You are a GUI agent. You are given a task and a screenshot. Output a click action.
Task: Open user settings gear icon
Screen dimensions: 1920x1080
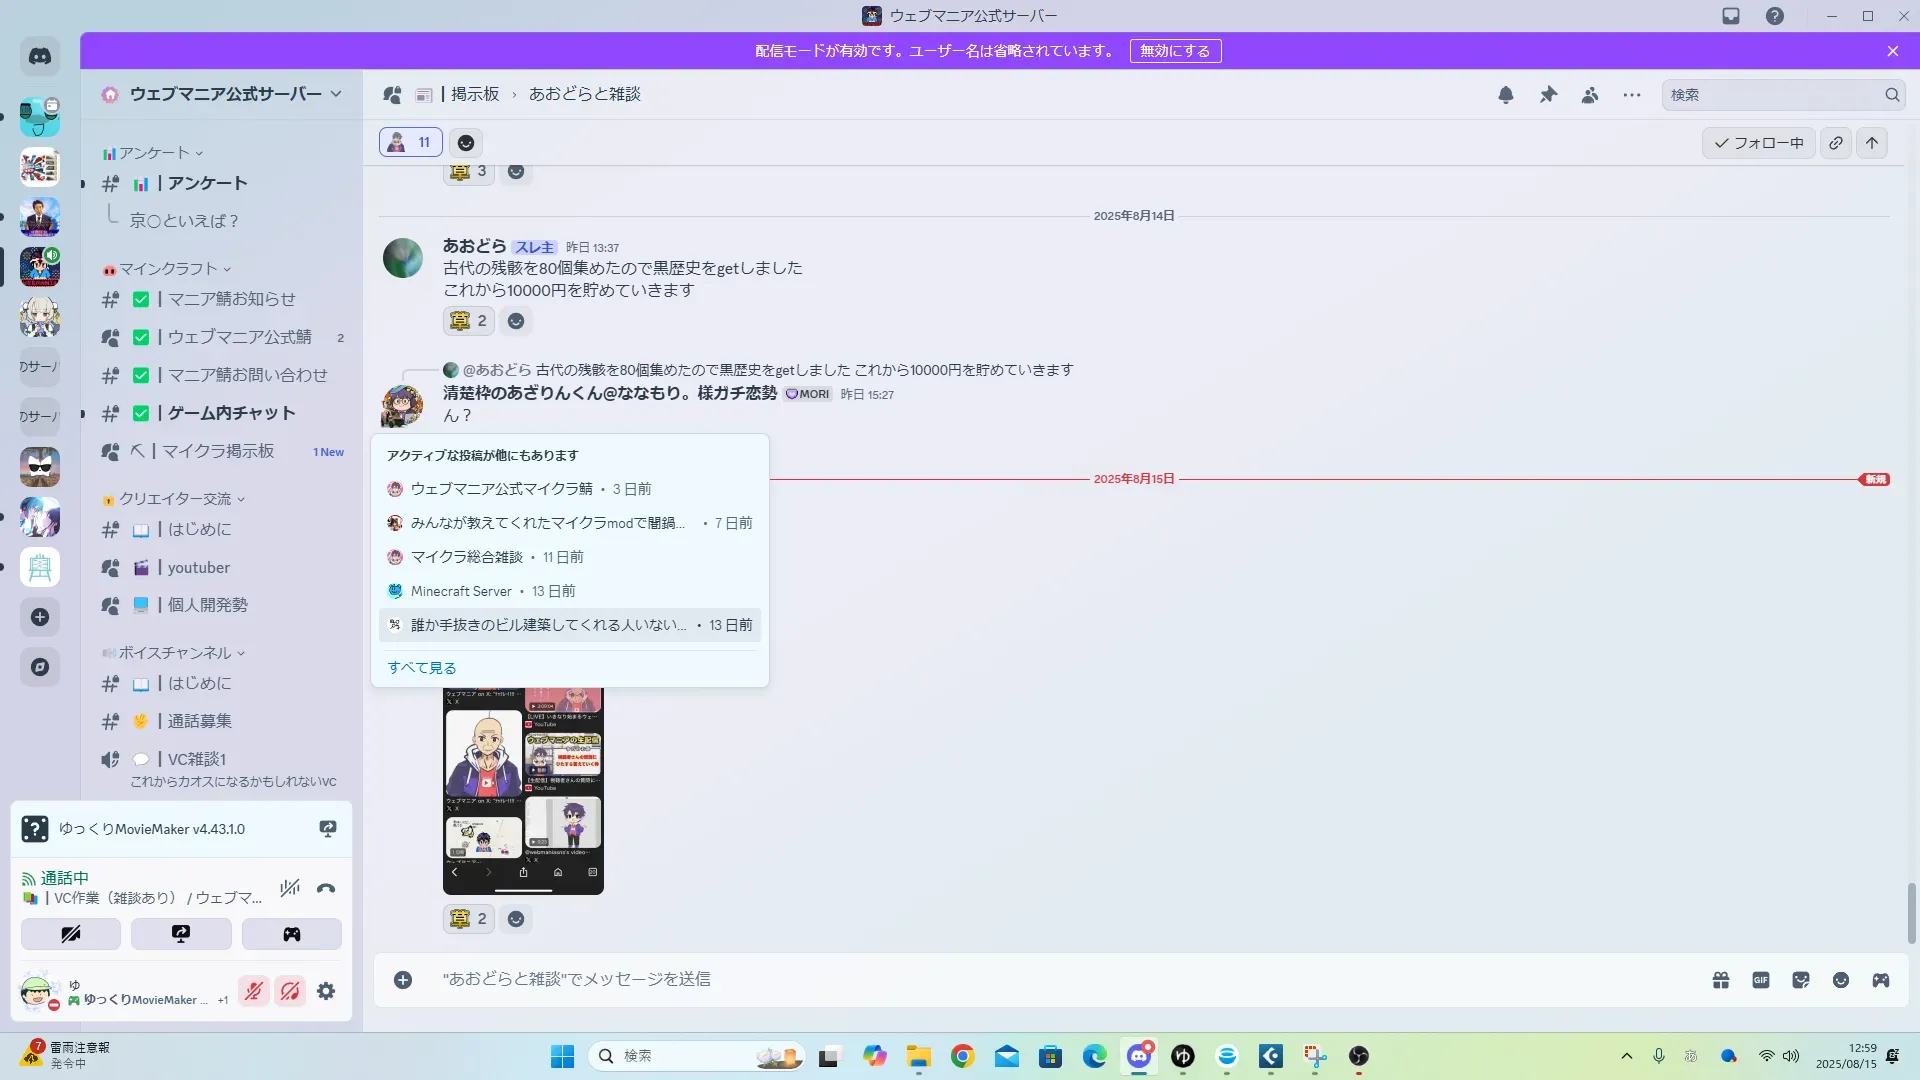point(326,991)
